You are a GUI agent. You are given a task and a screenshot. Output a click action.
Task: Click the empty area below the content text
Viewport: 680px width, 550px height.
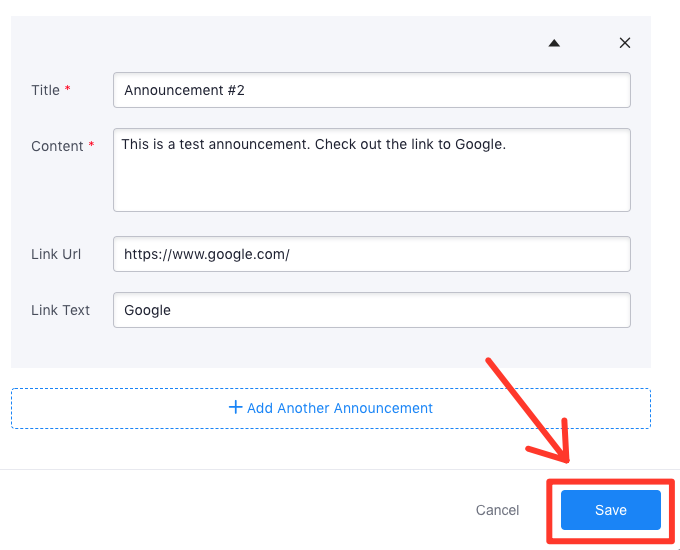pos(371,185)
